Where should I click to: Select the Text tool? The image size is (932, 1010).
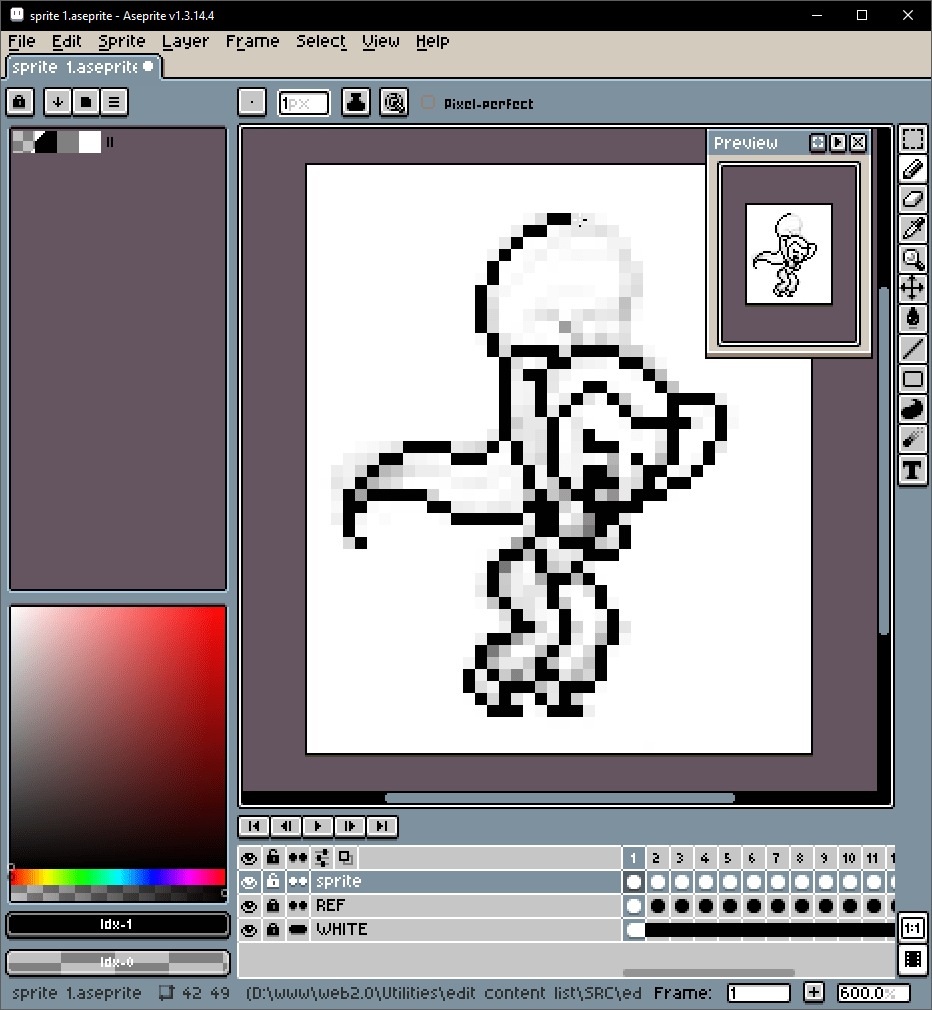click(x=912, y=470)
